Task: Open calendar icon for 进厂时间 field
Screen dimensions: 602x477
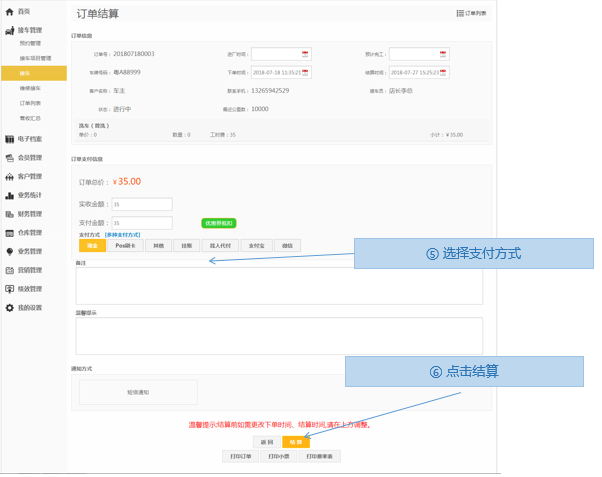Action: pos(305,54)
